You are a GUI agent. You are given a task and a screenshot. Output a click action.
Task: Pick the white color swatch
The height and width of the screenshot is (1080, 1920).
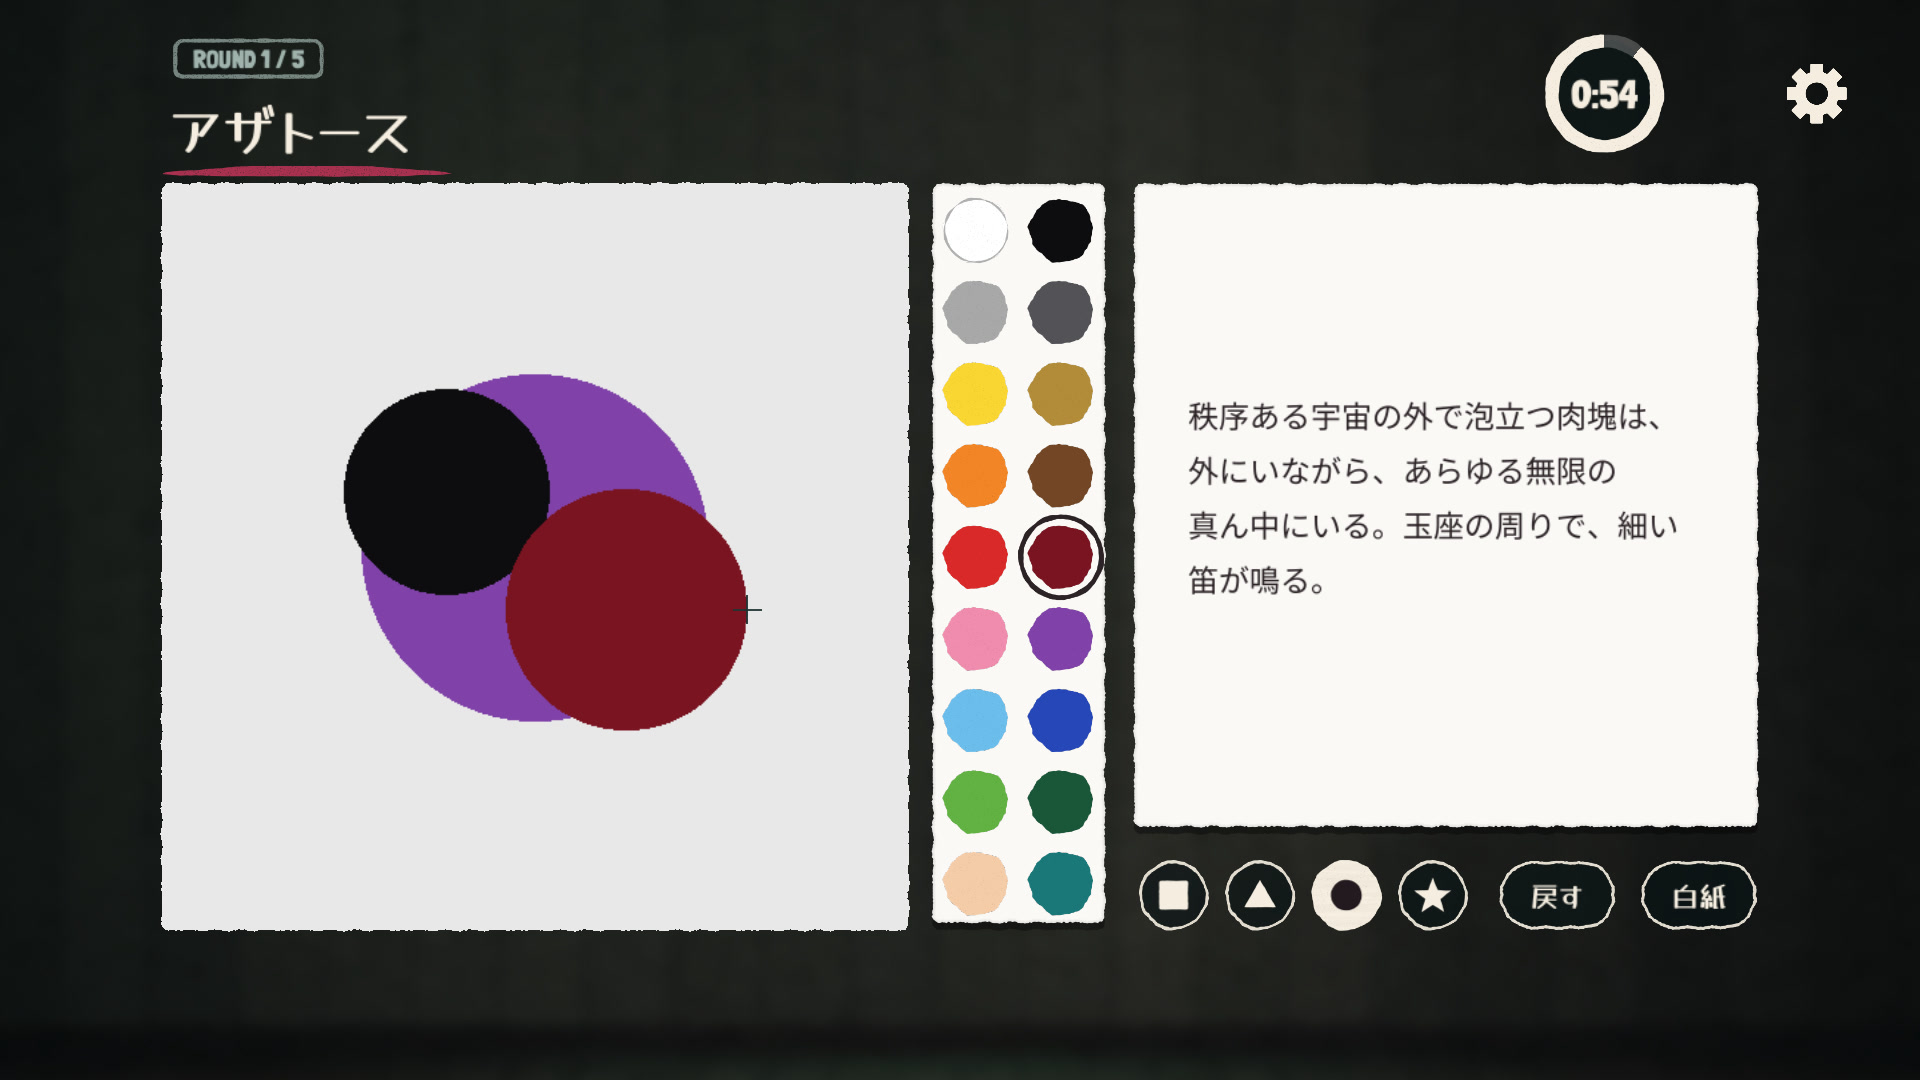[976, 230]
